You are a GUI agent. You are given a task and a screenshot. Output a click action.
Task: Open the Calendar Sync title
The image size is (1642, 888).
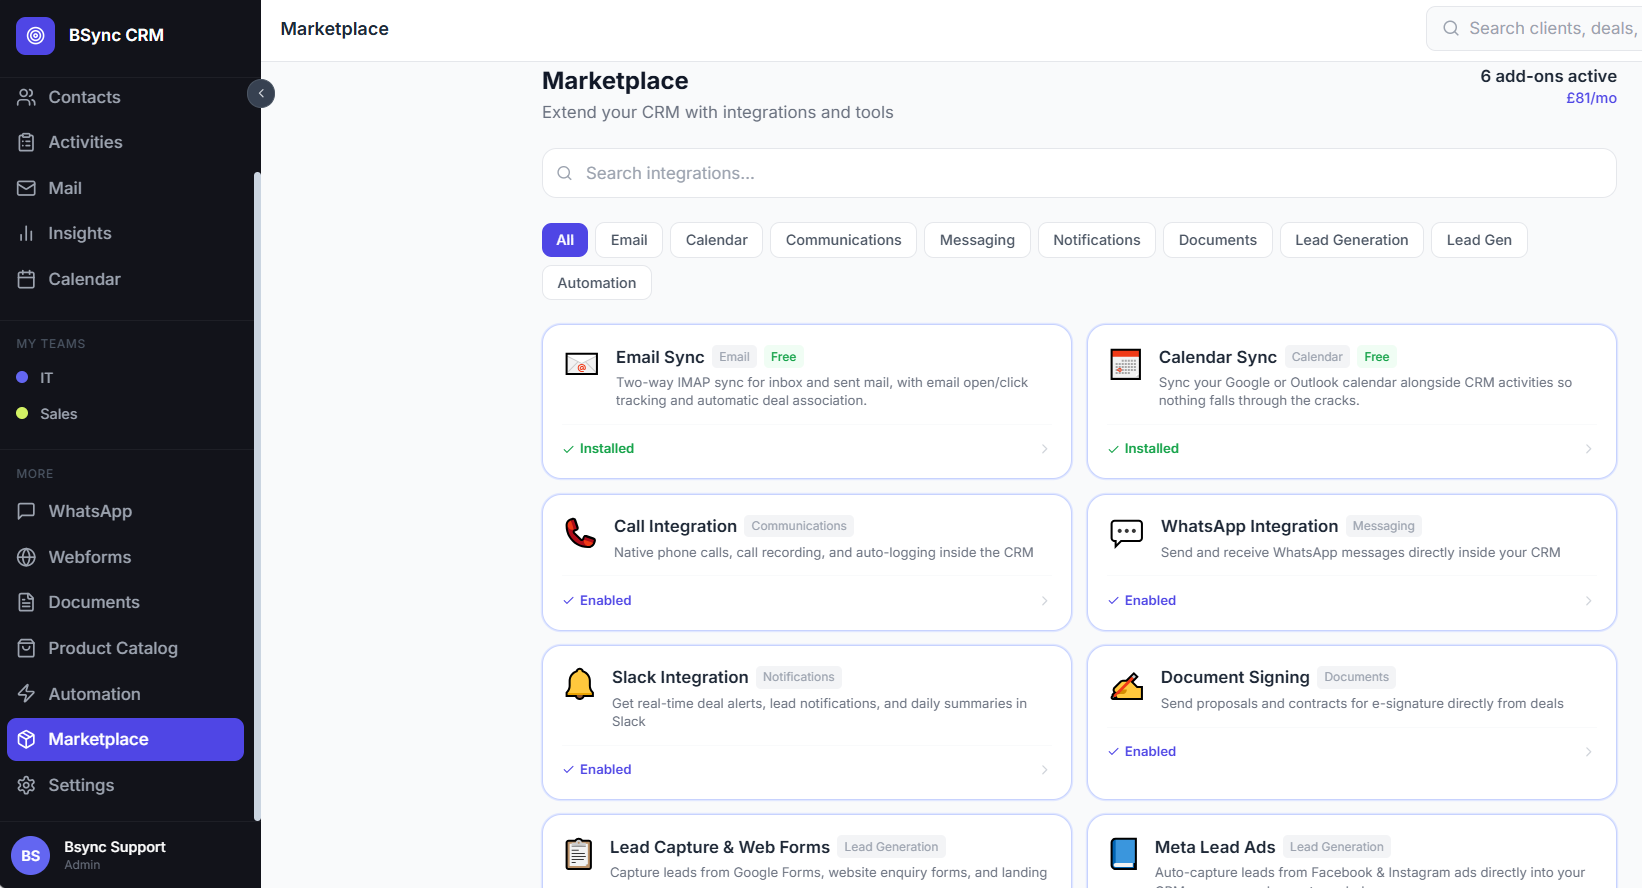pyautogui.click(x=1217, y=357)
